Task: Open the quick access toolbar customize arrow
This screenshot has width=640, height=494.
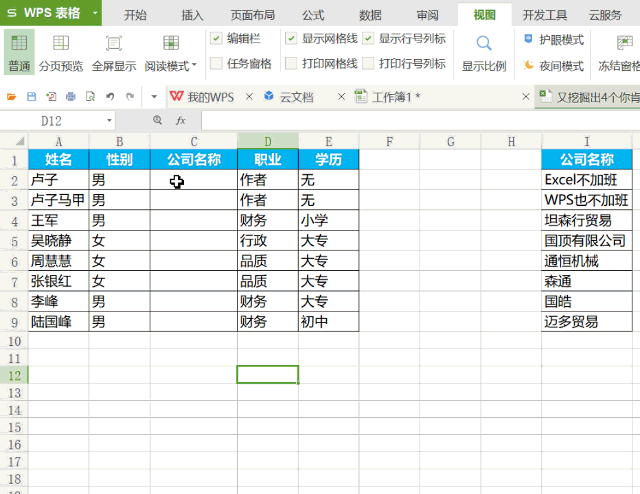Action: [x=154, y=97]
